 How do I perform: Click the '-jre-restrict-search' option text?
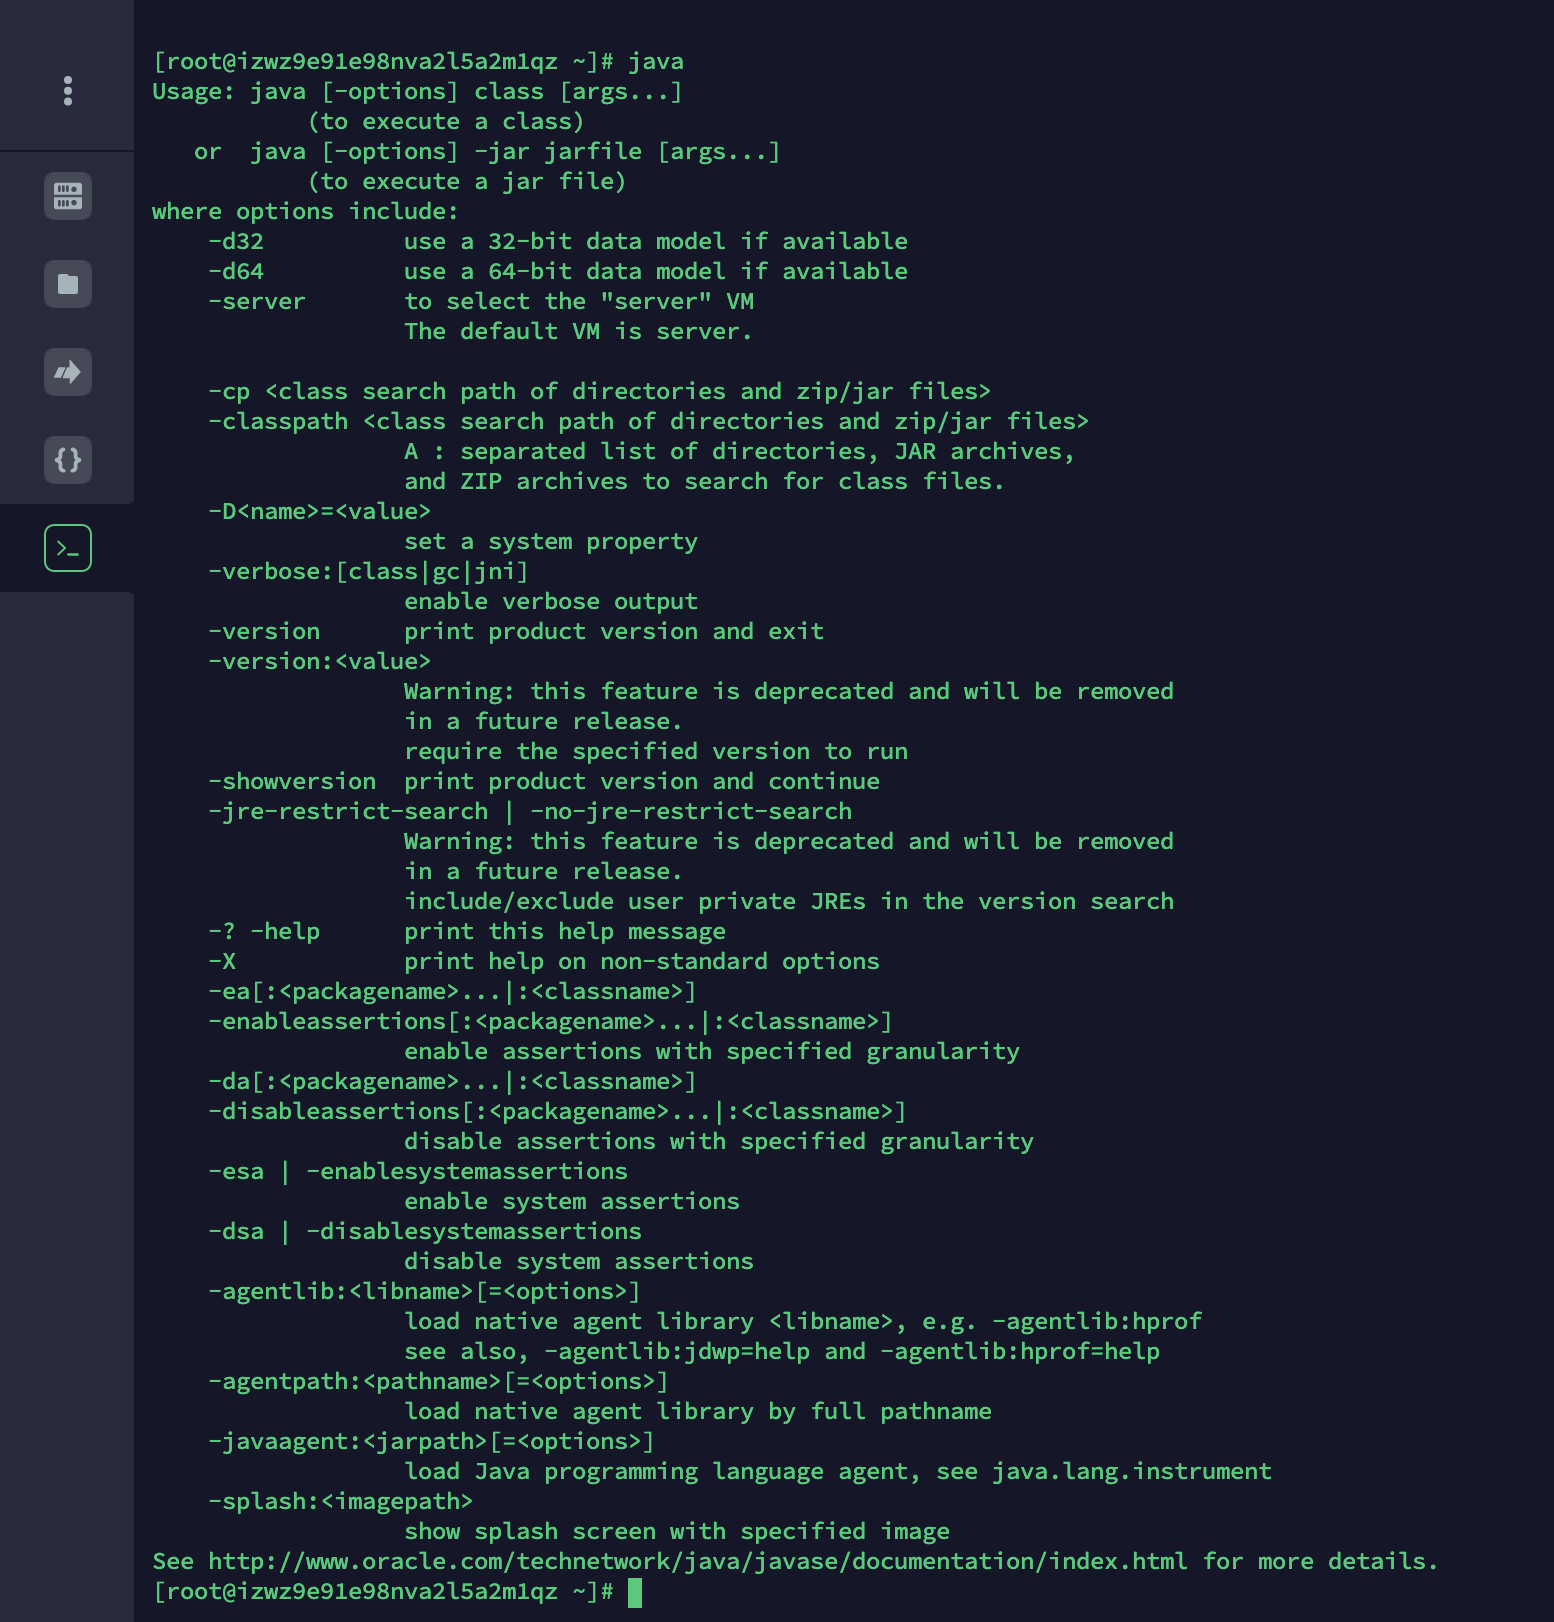coord(348,811)
